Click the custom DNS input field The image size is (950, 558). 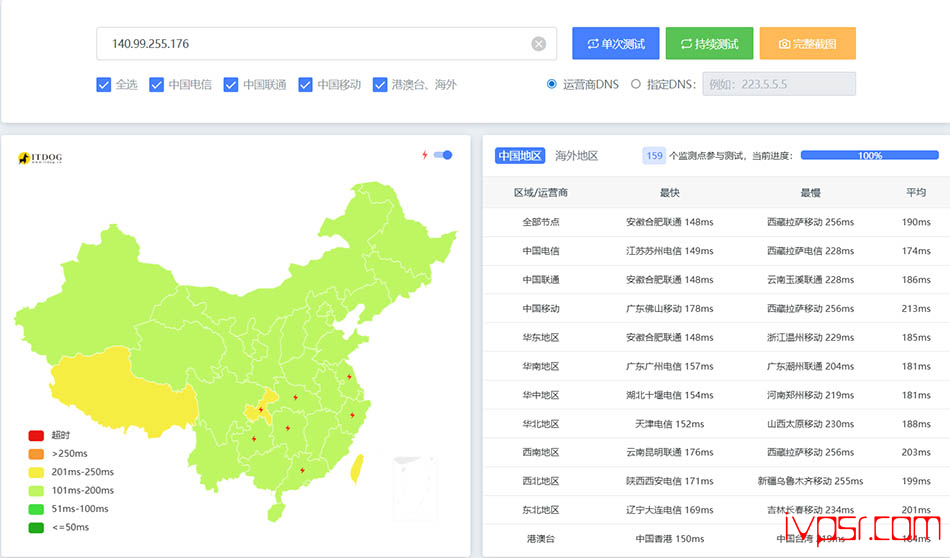tap(779, 84)
